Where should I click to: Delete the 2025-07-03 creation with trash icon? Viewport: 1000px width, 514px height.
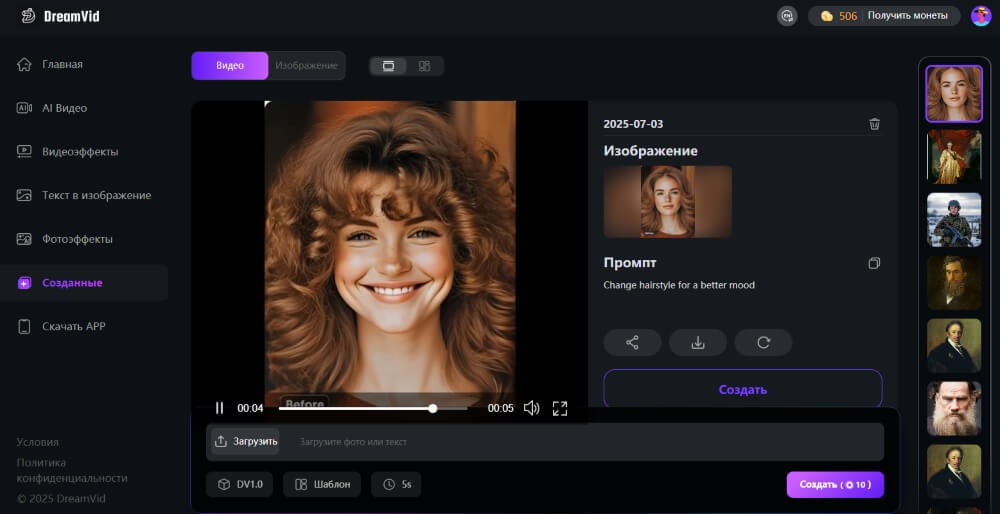[x=874, y=124]
